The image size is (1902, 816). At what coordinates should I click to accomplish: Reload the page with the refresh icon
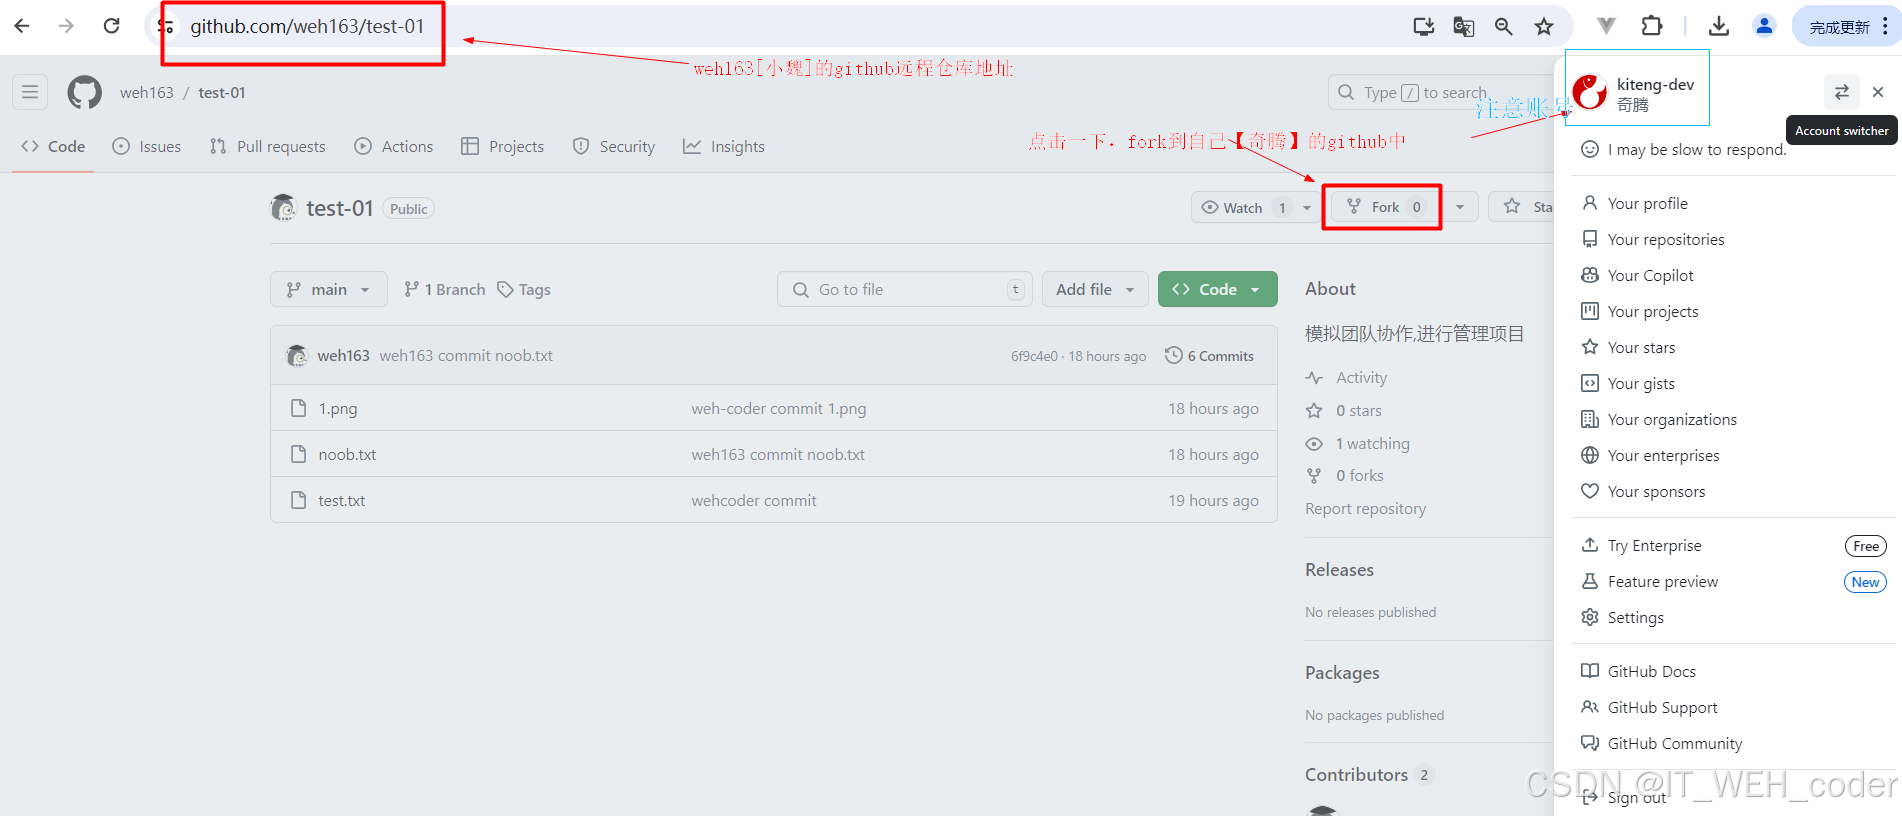[x=111, y=26]
